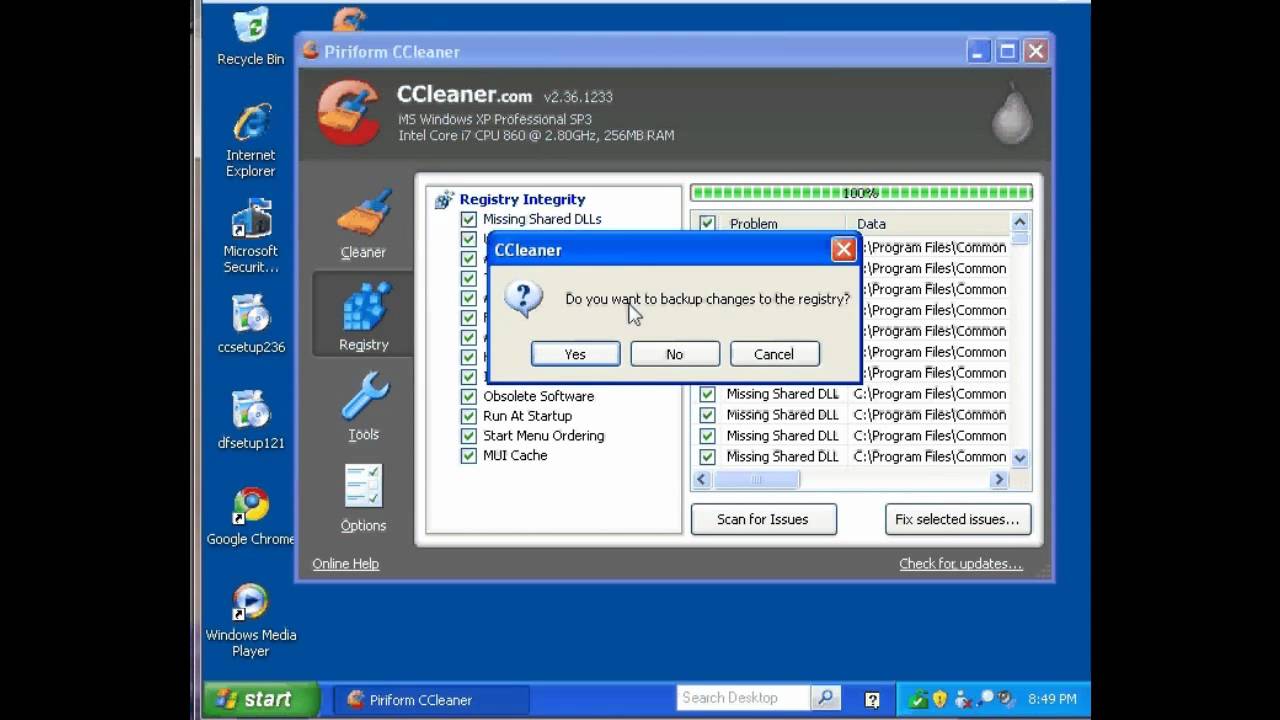The width and height of the screenshot is (1280, 720).
Task: Open the Online Help link
Action: pyautogui.click(x=345, y=564)
